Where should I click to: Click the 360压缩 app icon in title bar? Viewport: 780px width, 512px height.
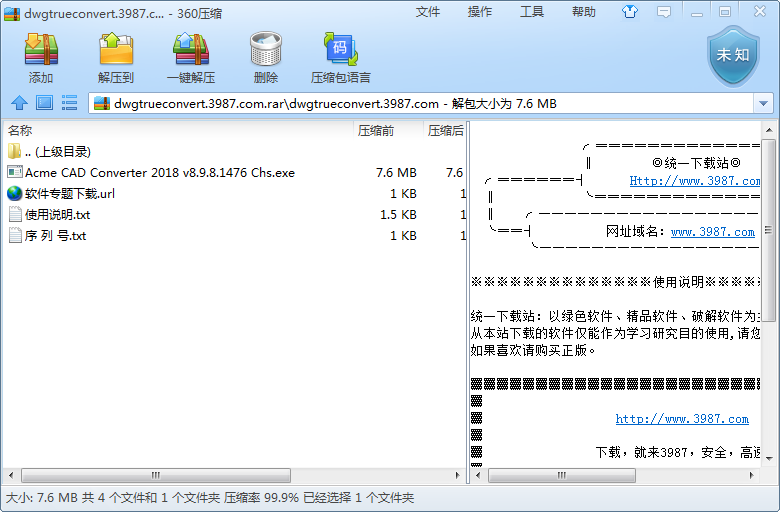(x=12, y=13)
